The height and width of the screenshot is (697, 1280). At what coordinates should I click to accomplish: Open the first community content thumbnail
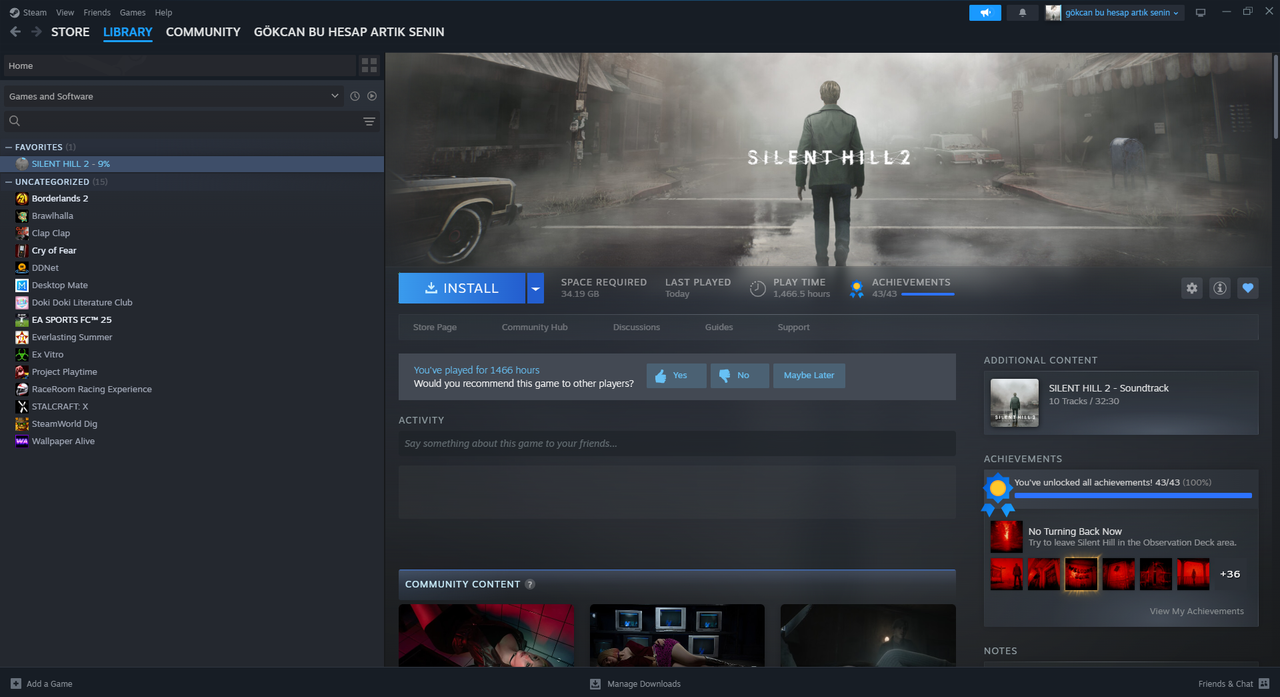tap(486, 635)
